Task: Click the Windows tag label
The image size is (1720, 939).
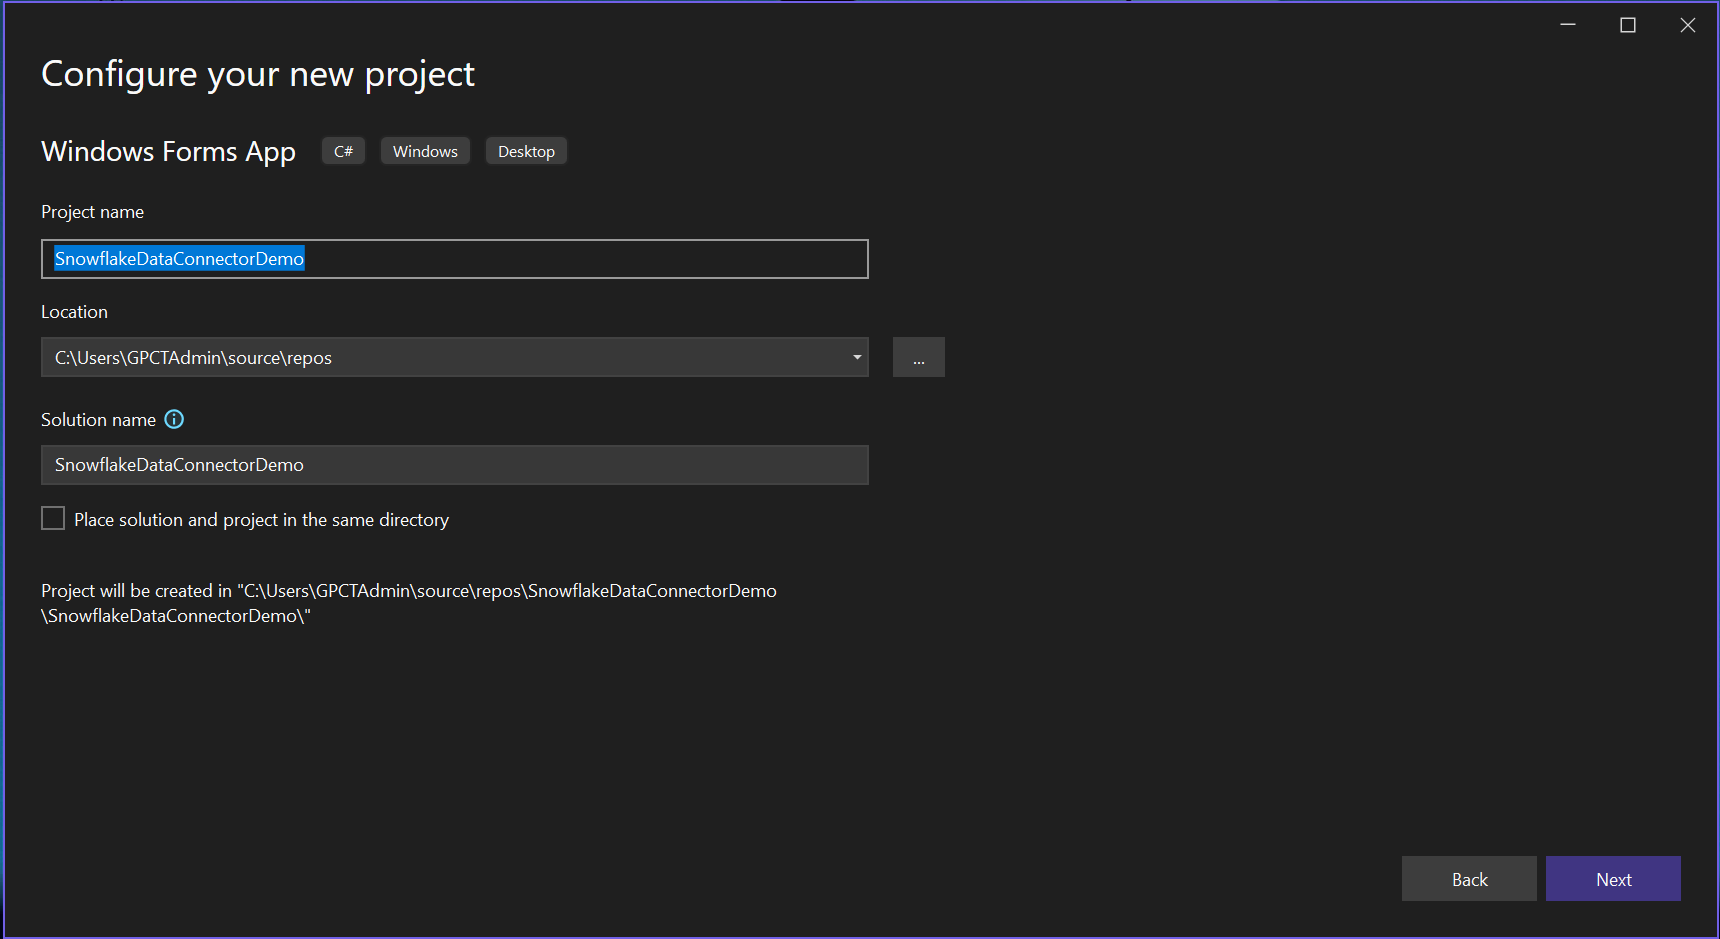Action: tap(425, 151)
